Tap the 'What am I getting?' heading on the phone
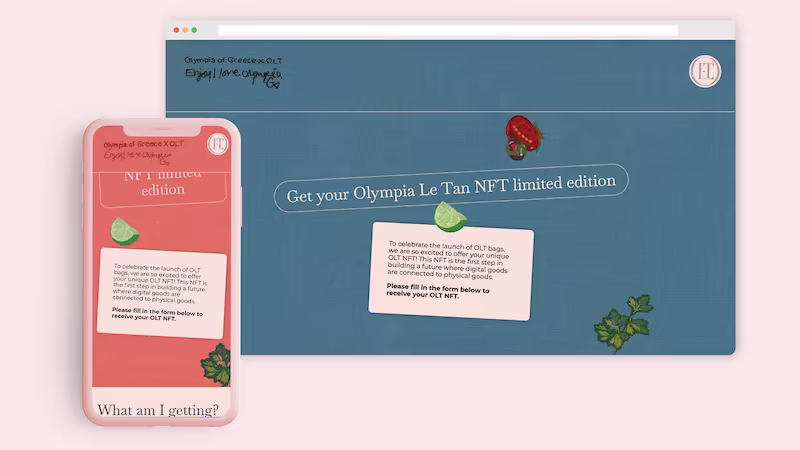This screenshot has height=450, width=800. [x=158, y=410]
